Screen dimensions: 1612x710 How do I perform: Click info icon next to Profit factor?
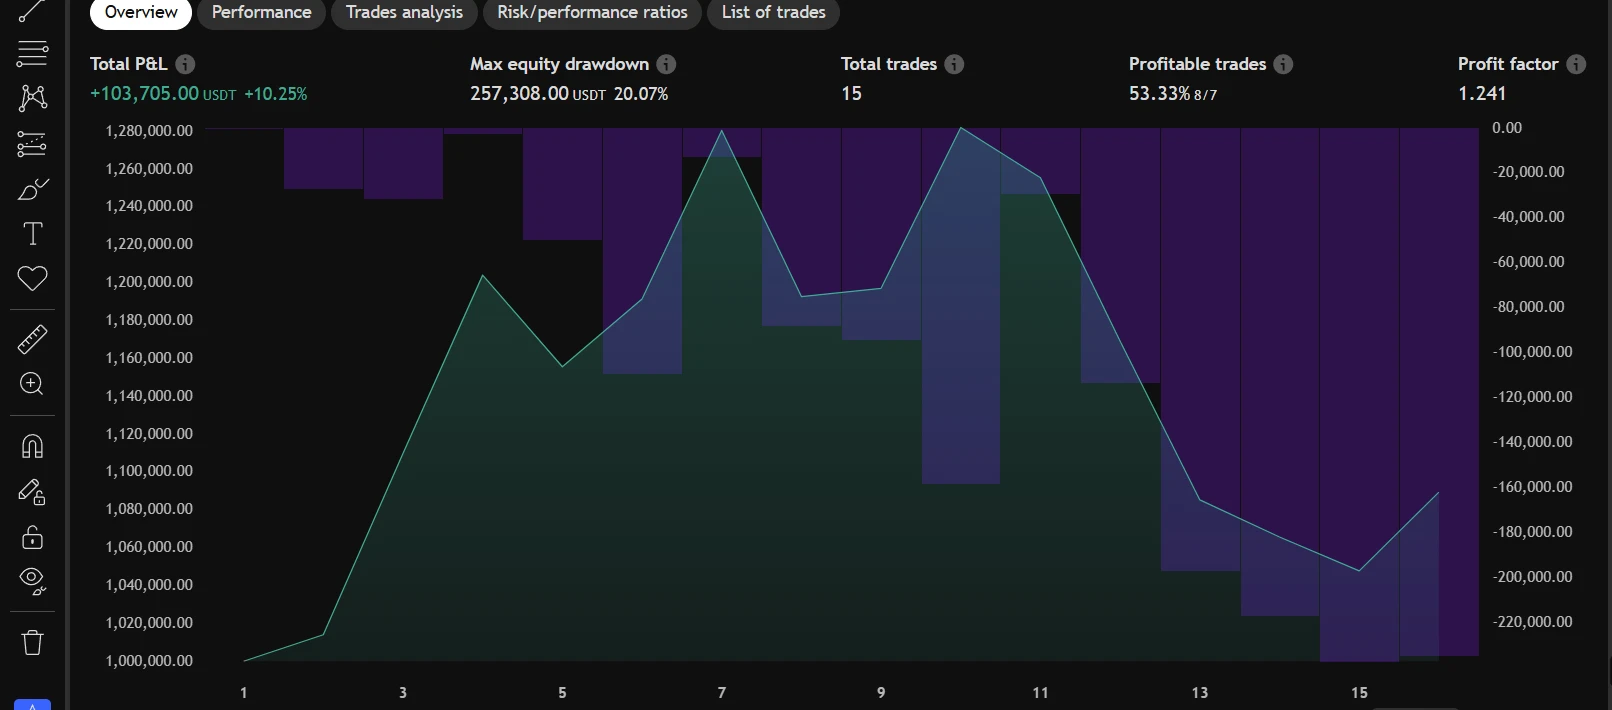(x=1576, y=64)
